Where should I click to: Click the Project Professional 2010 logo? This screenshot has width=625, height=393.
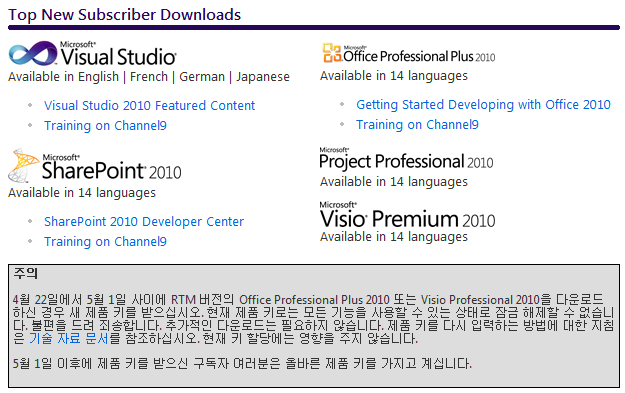[406, 159]
